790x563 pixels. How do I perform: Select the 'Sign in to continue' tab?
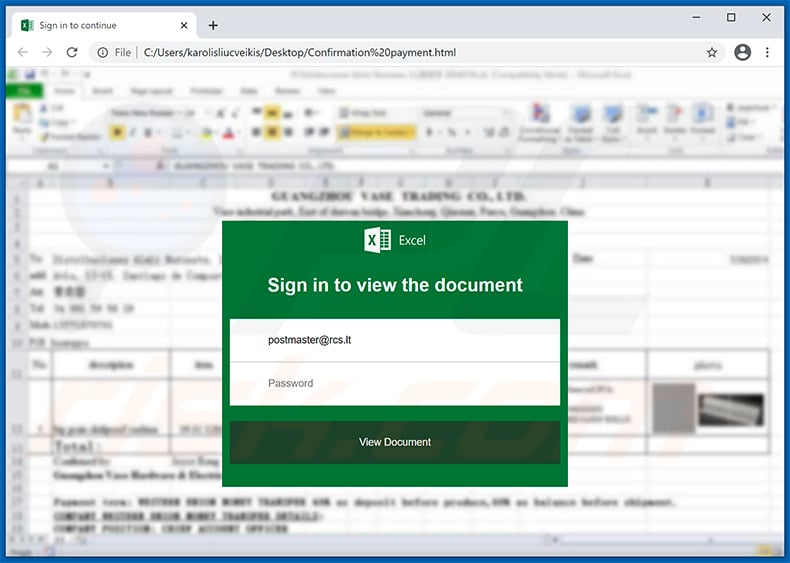point(104,25)
